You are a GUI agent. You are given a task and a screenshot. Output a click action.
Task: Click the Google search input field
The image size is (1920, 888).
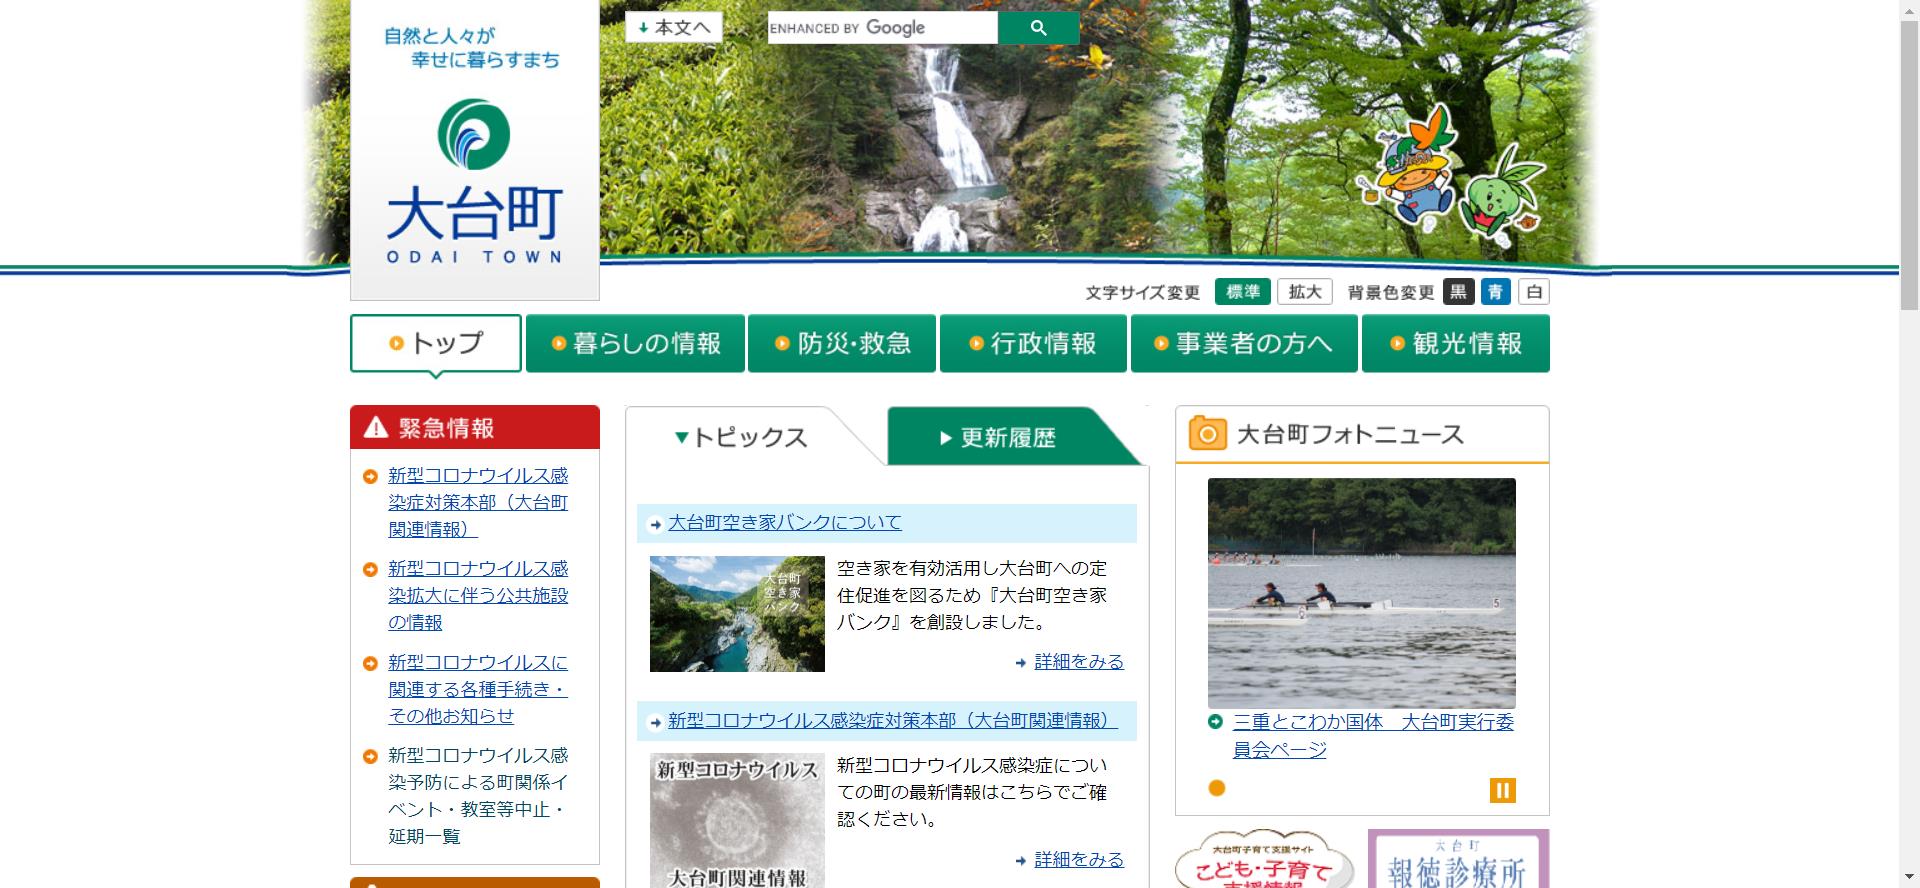click(882, 28)
